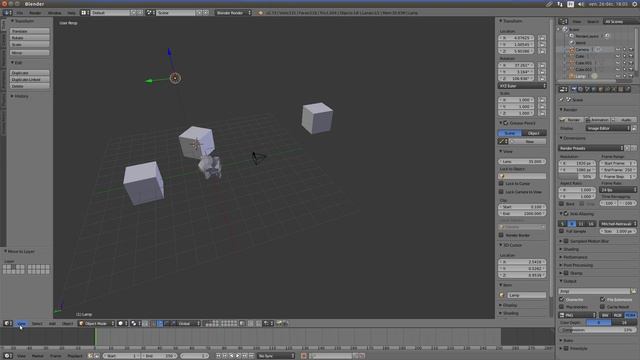640x360 pixels.
Task: Toggle Render Border checkbox
Action: [x=501, y=235]
